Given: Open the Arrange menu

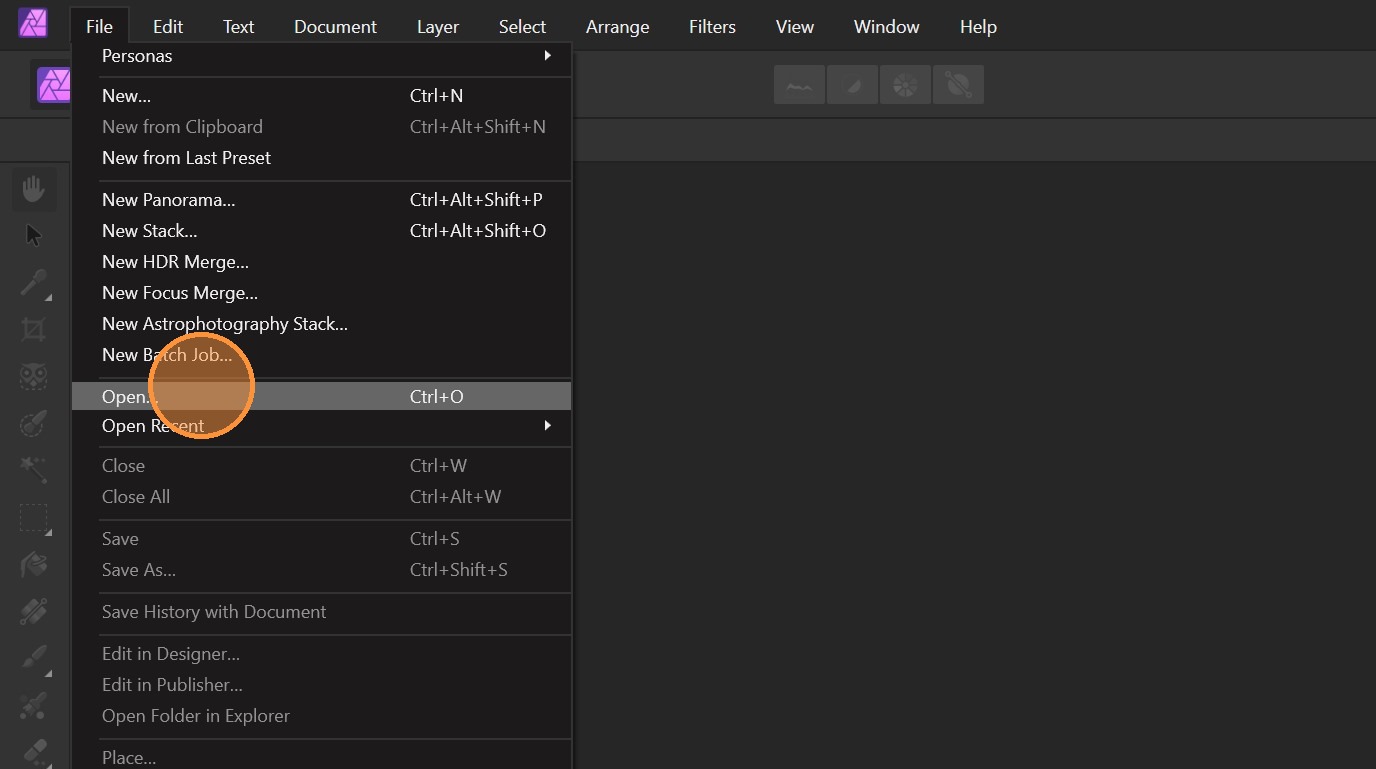Looking at the screenshot, I should (617, 27).
